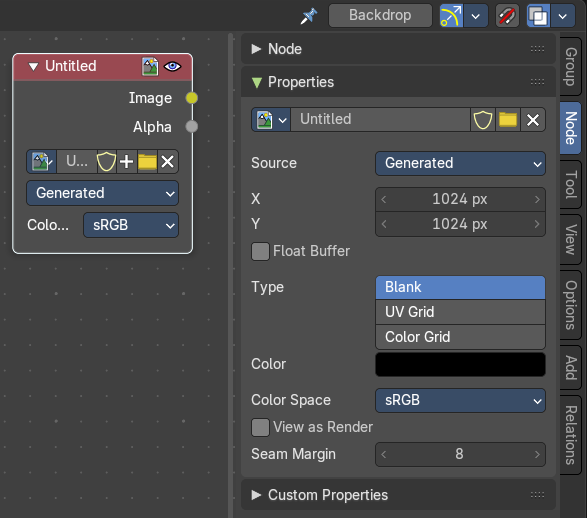Open the Source Generated dropdown

(460, 164)
